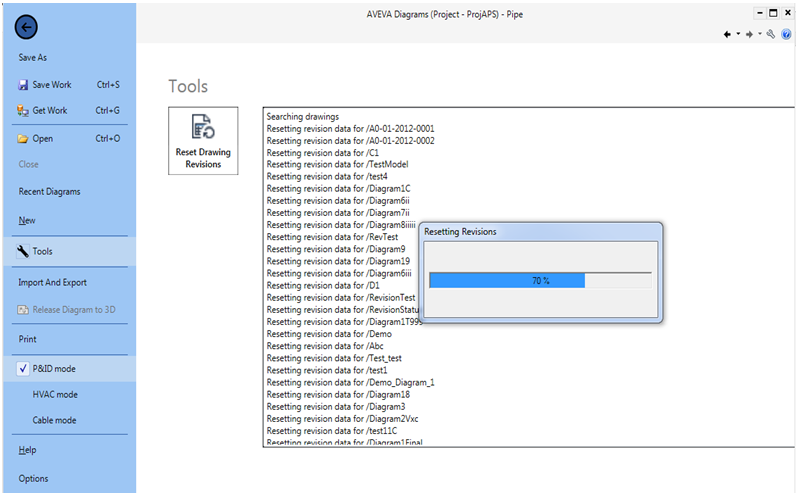The height and width of the screenshot is (496, 796).
Task: Click the log line for /Diagram6iii
Action: (x=339, y=274)
